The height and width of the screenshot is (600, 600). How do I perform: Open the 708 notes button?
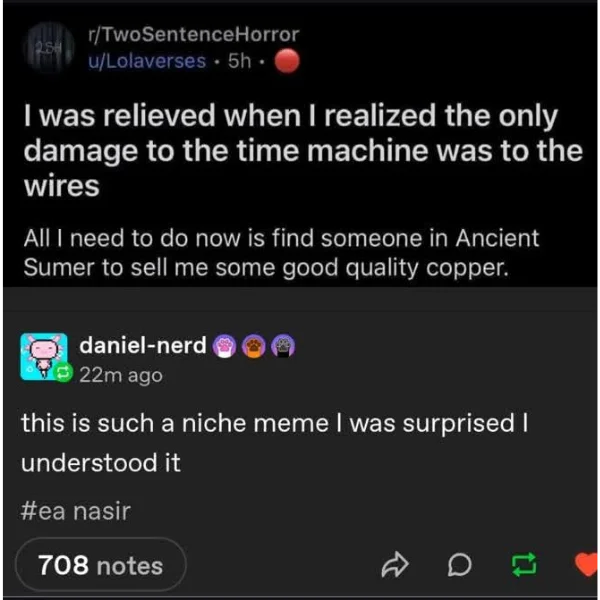click(101, 565)
